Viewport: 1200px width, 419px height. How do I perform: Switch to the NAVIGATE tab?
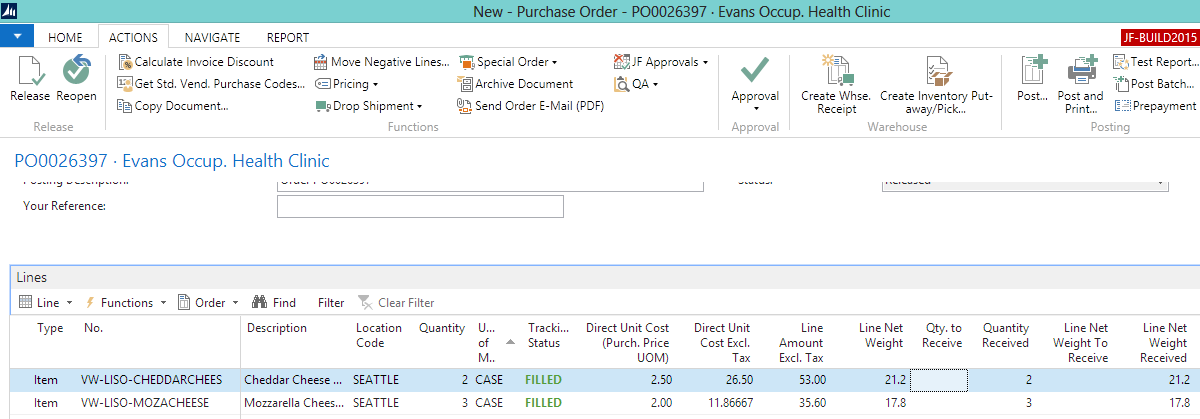point(212,38)
